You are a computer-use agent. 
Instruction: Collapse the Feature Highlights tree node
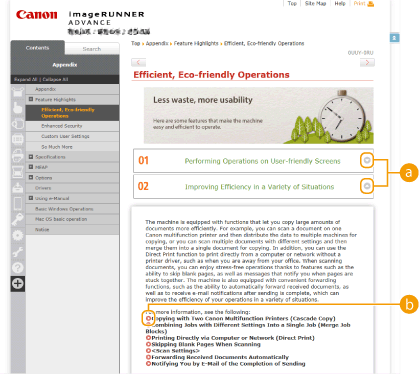tap(31, 99)
